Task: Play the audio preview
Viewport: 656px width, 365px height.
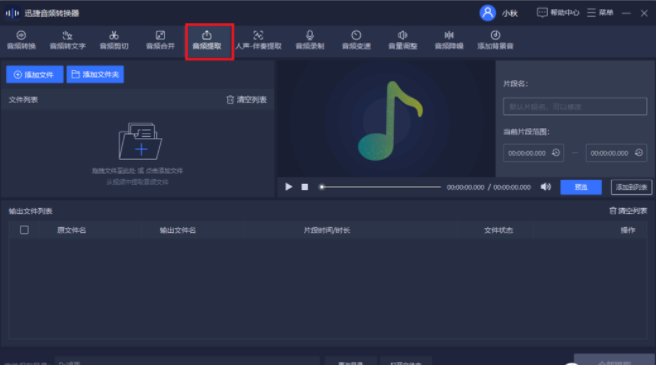Action: (x=288, y=187)
